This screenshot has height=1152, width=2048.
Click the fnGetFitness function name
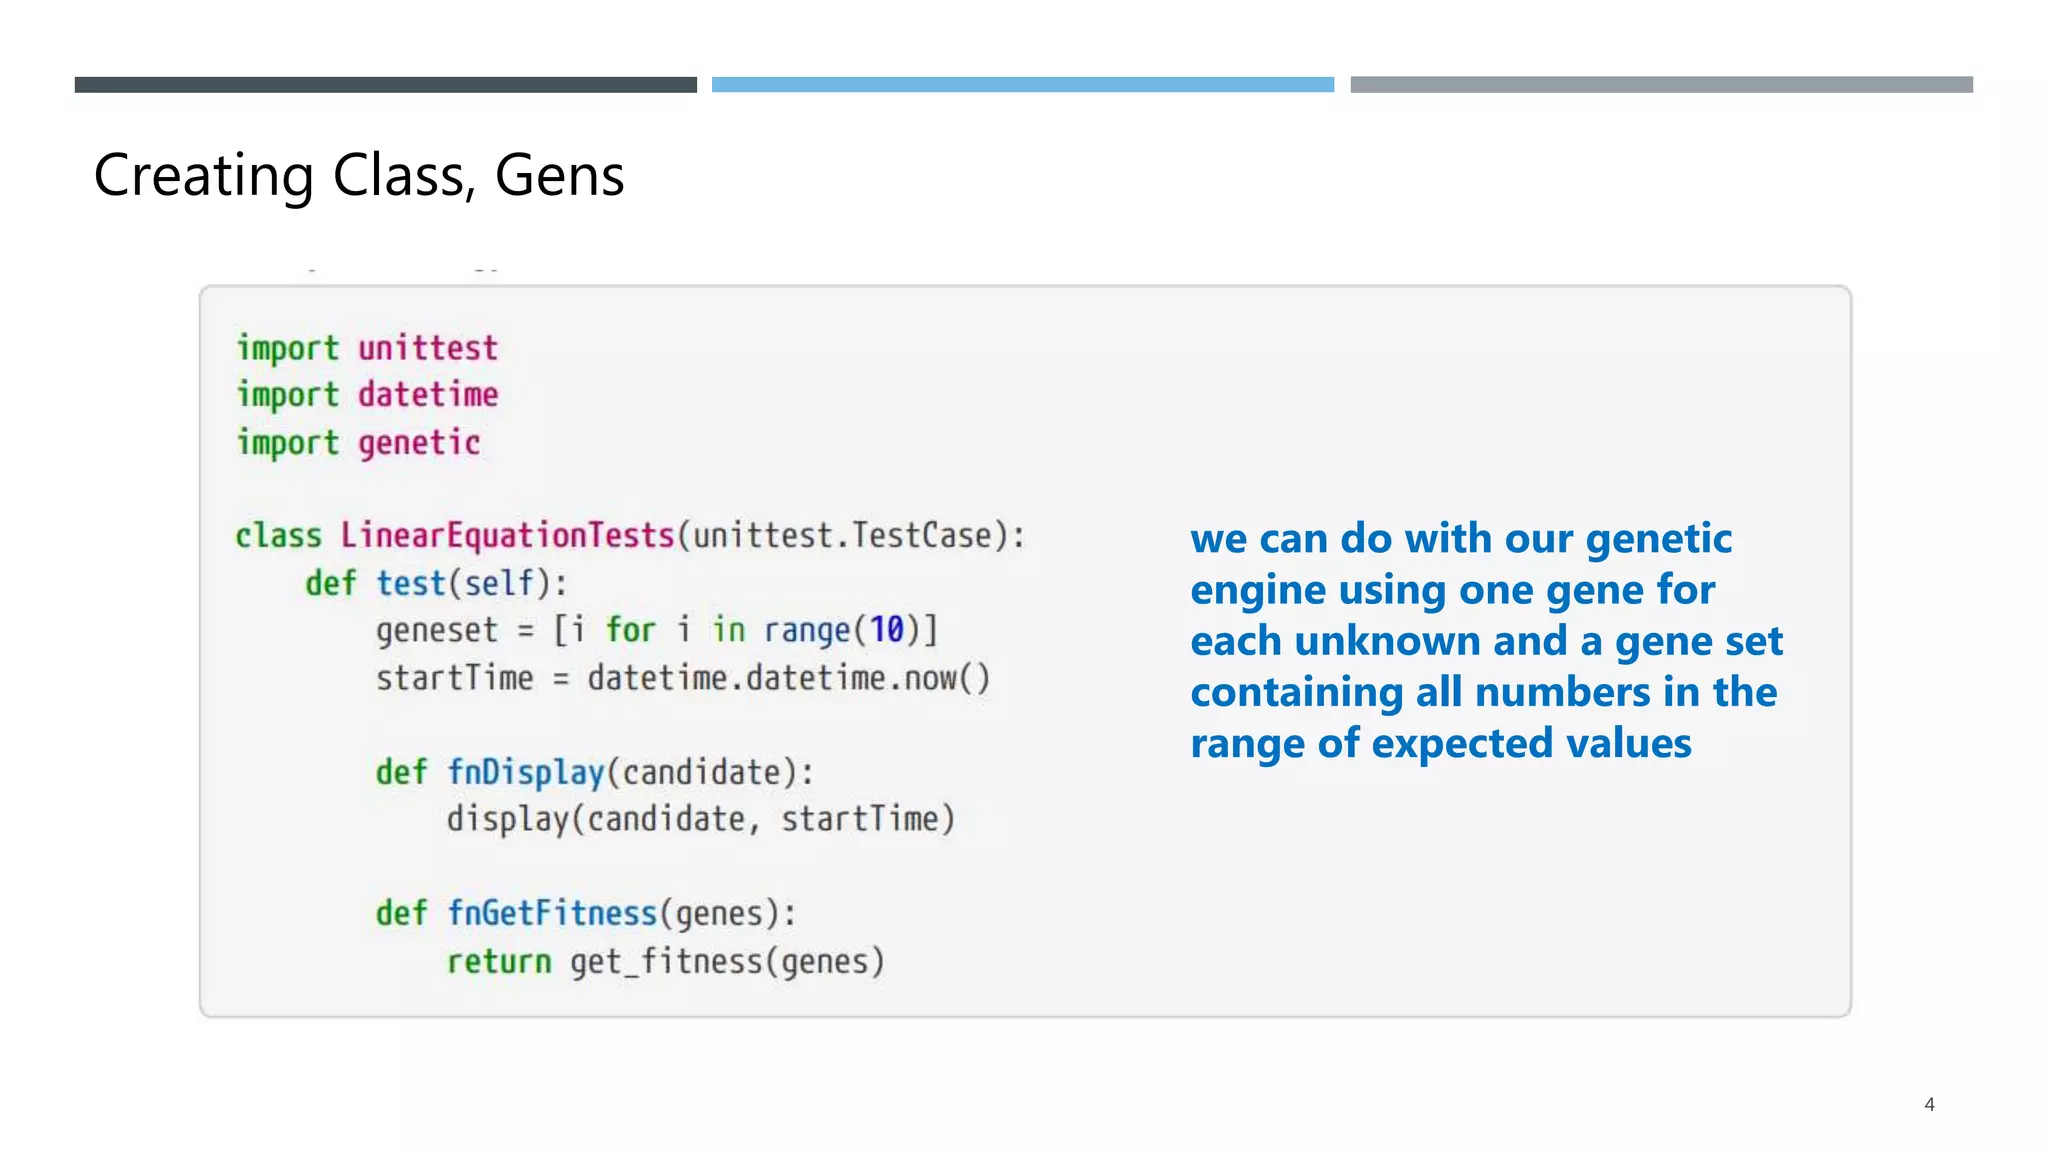(x=551, y=913)
